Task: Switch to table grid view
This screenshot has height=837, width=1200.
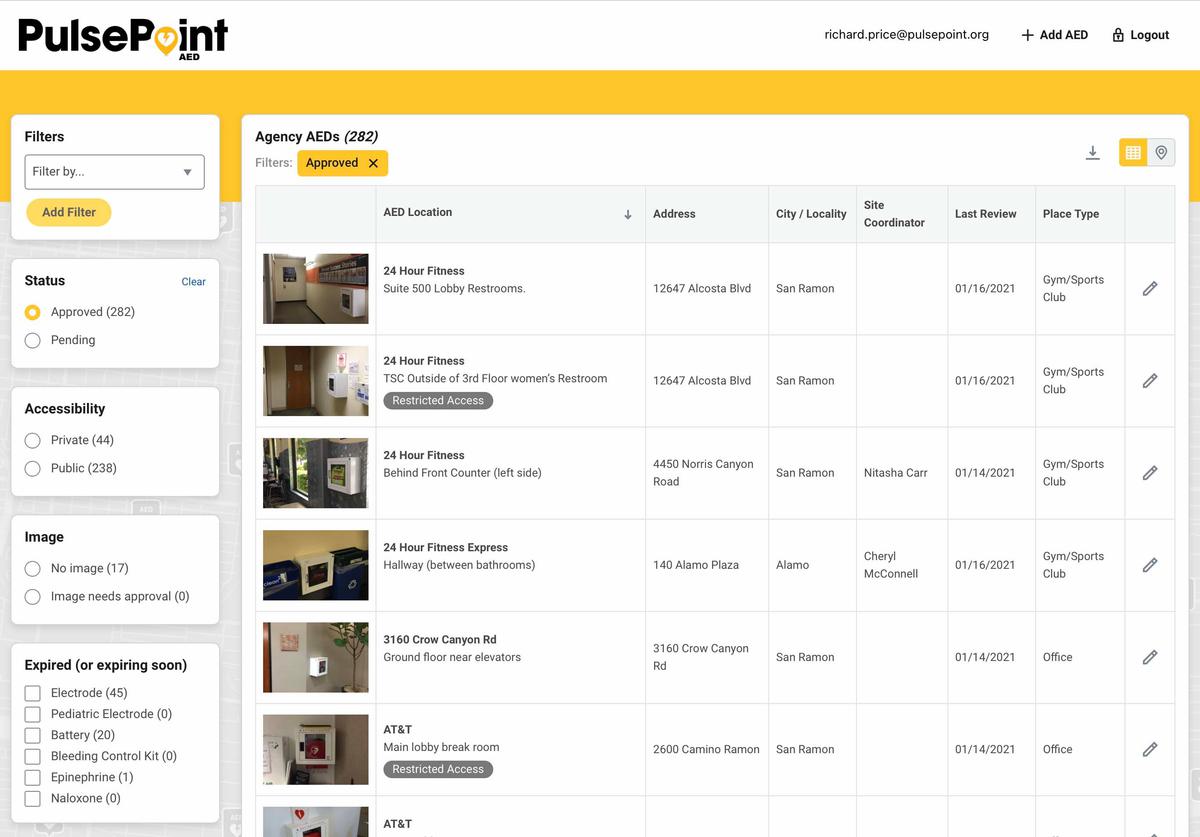Action: pos(1133,153)
